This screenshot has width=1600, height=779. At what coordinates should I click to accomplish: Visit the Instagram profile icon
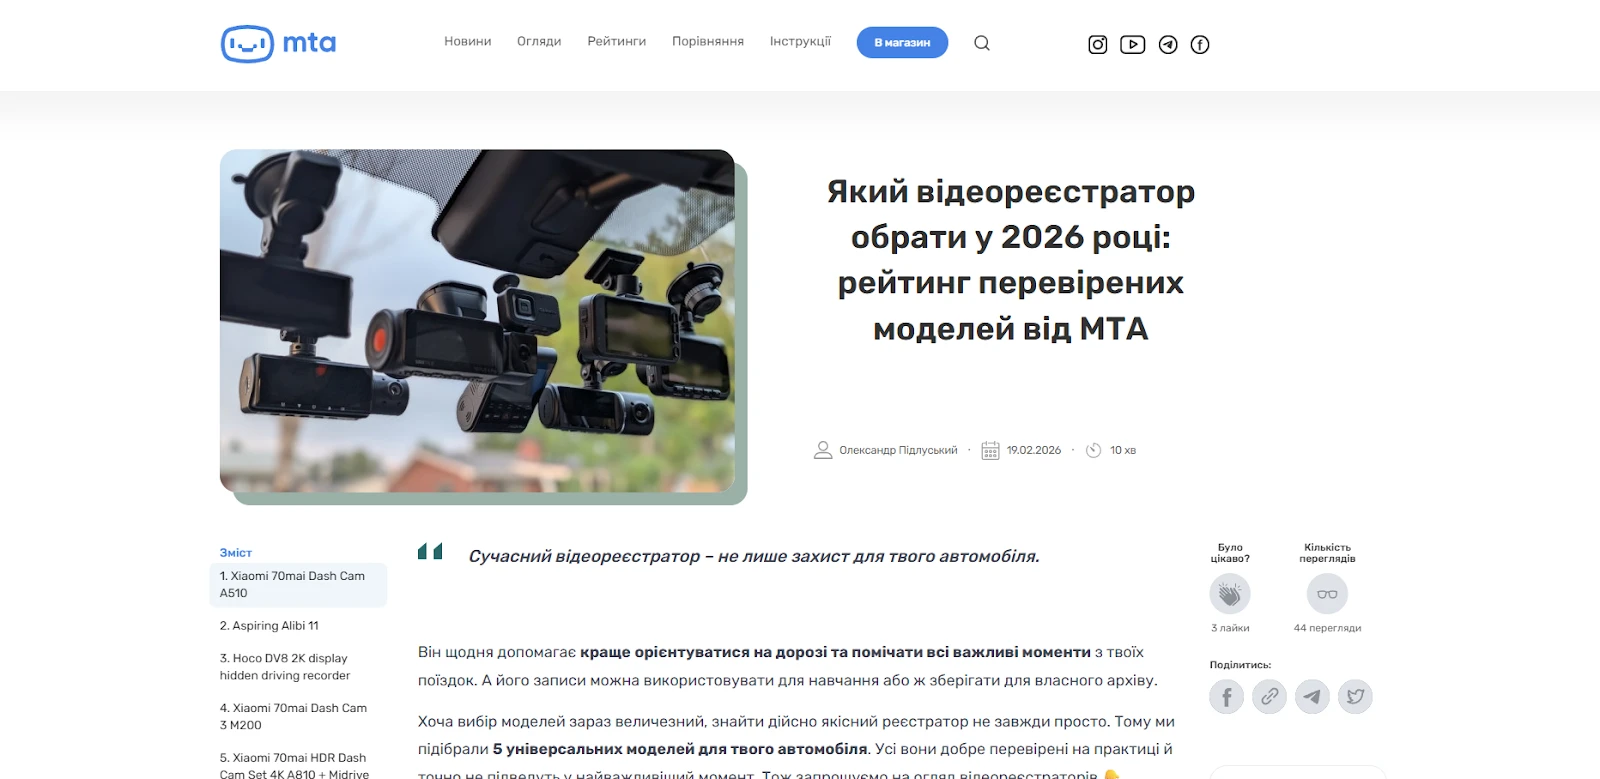1097,44
